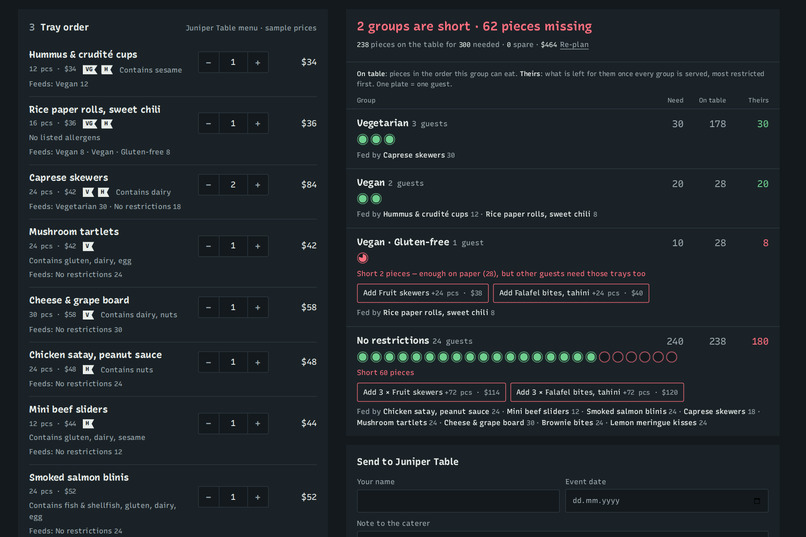Click the H badge on Chicken satay
This screenshot has width=806, height=537.
88,369
